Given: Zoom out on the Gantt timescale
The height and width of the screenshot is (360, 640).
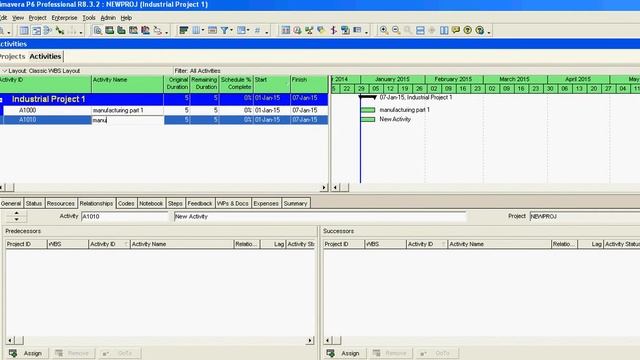Looking at the screenshot, I should [396, 30].
